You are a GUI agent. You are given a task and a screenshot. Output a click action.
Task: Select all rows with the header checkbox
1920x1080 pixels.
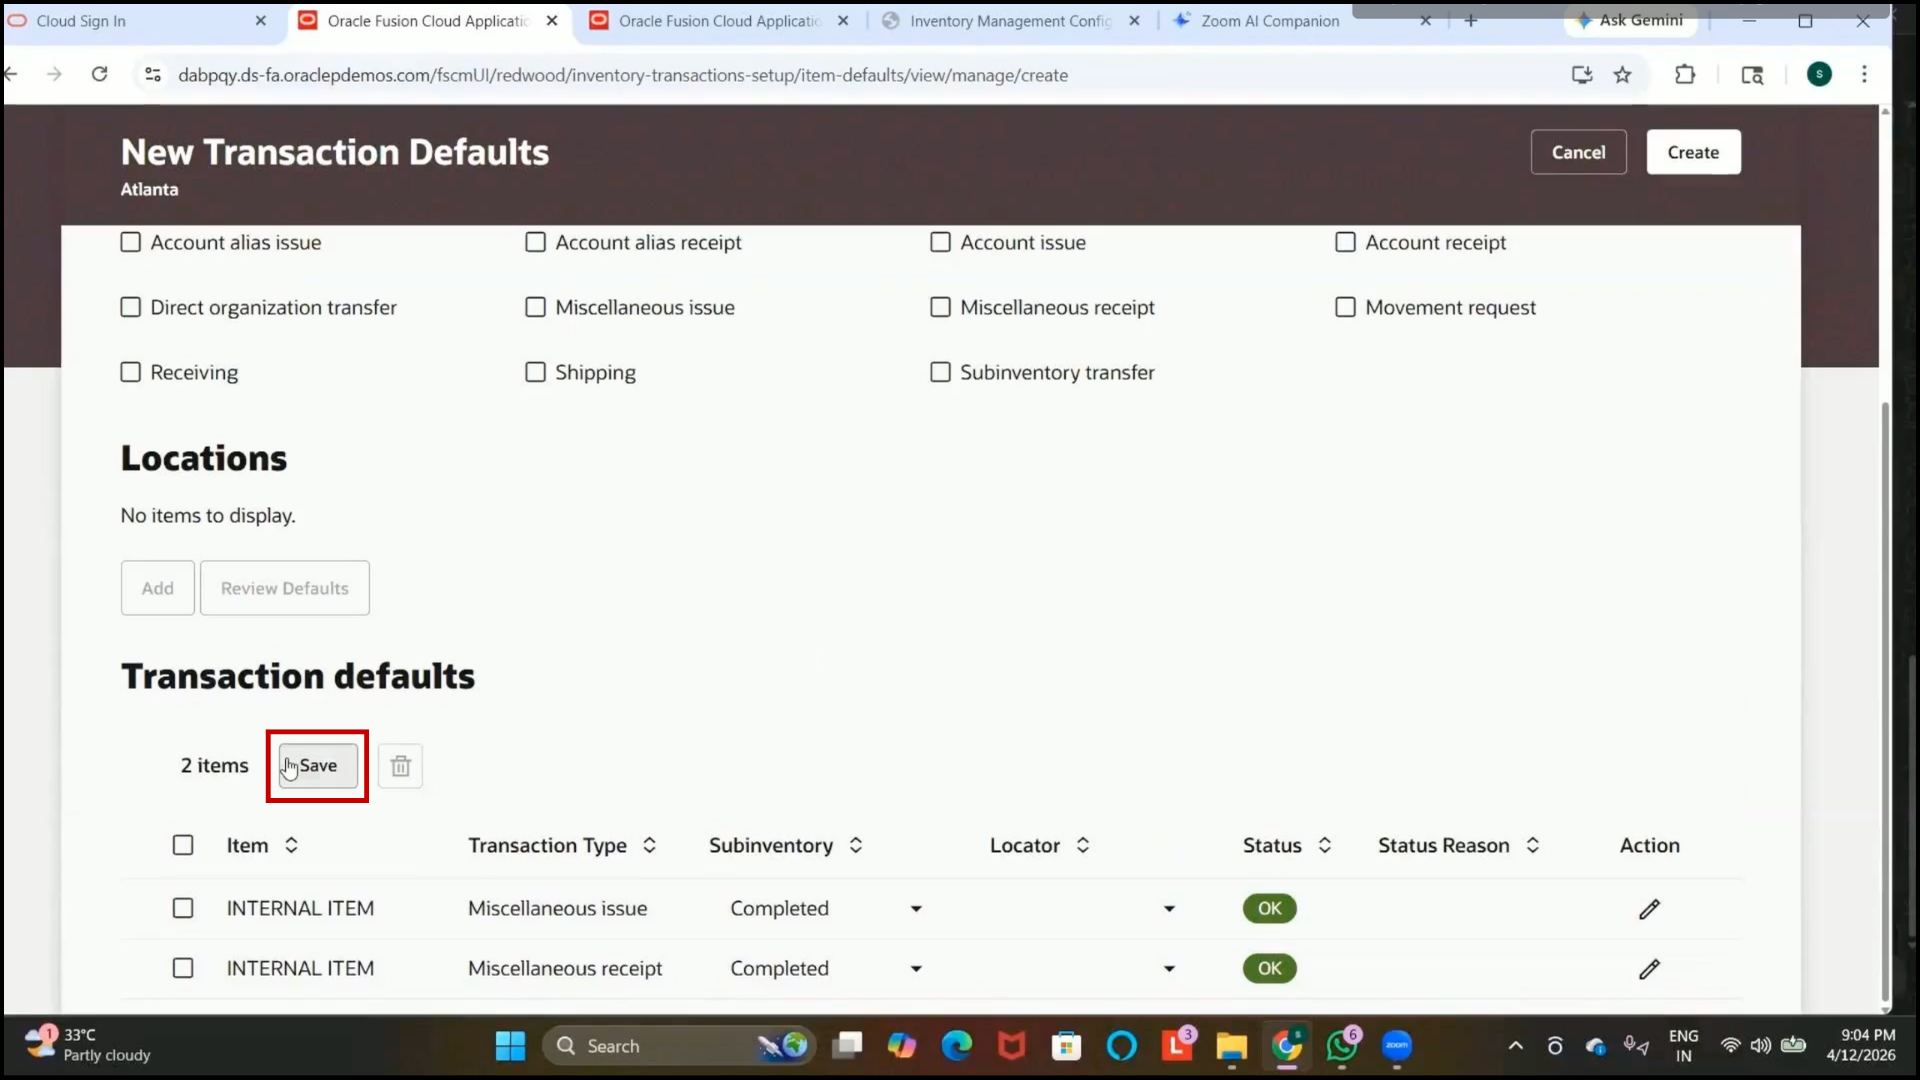183,846
